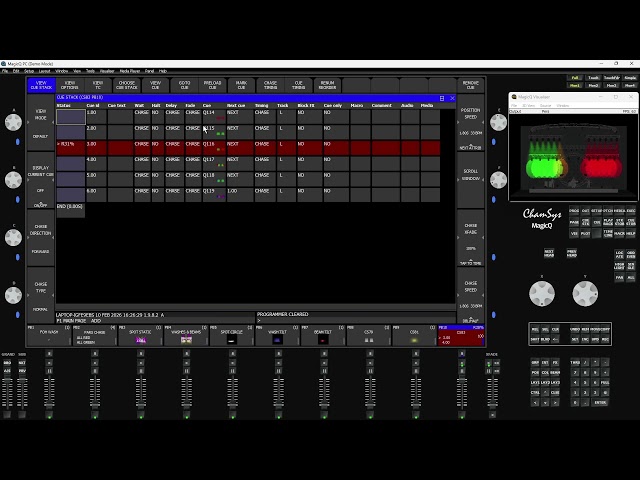Image resolution: width=640 pixels, height=480 pixels.
Task: Click END row at bottom of cue stack
Action: pos(70,210)
